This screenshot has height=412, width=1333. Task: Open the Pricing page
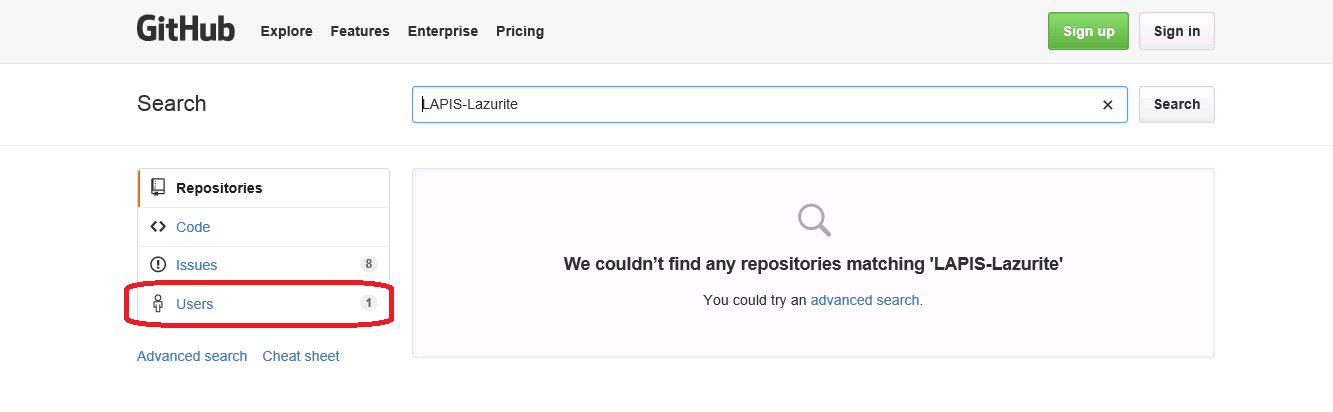(x=520, y=31)
